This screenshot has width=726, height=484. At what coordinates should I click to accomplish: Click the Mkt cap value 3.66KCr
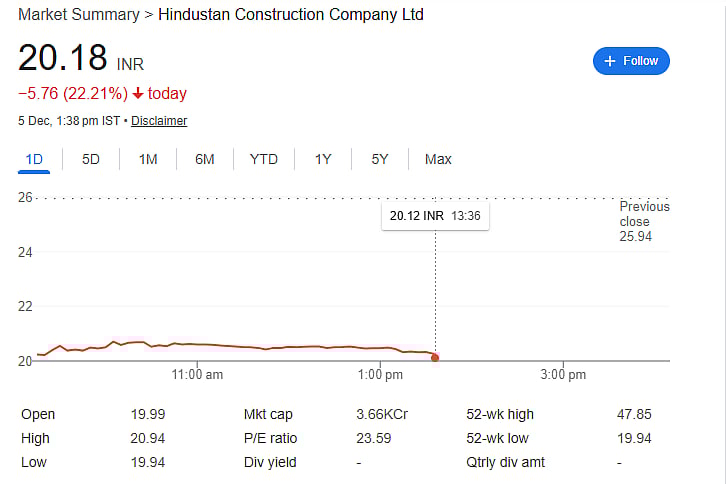[x=381, y=414]
